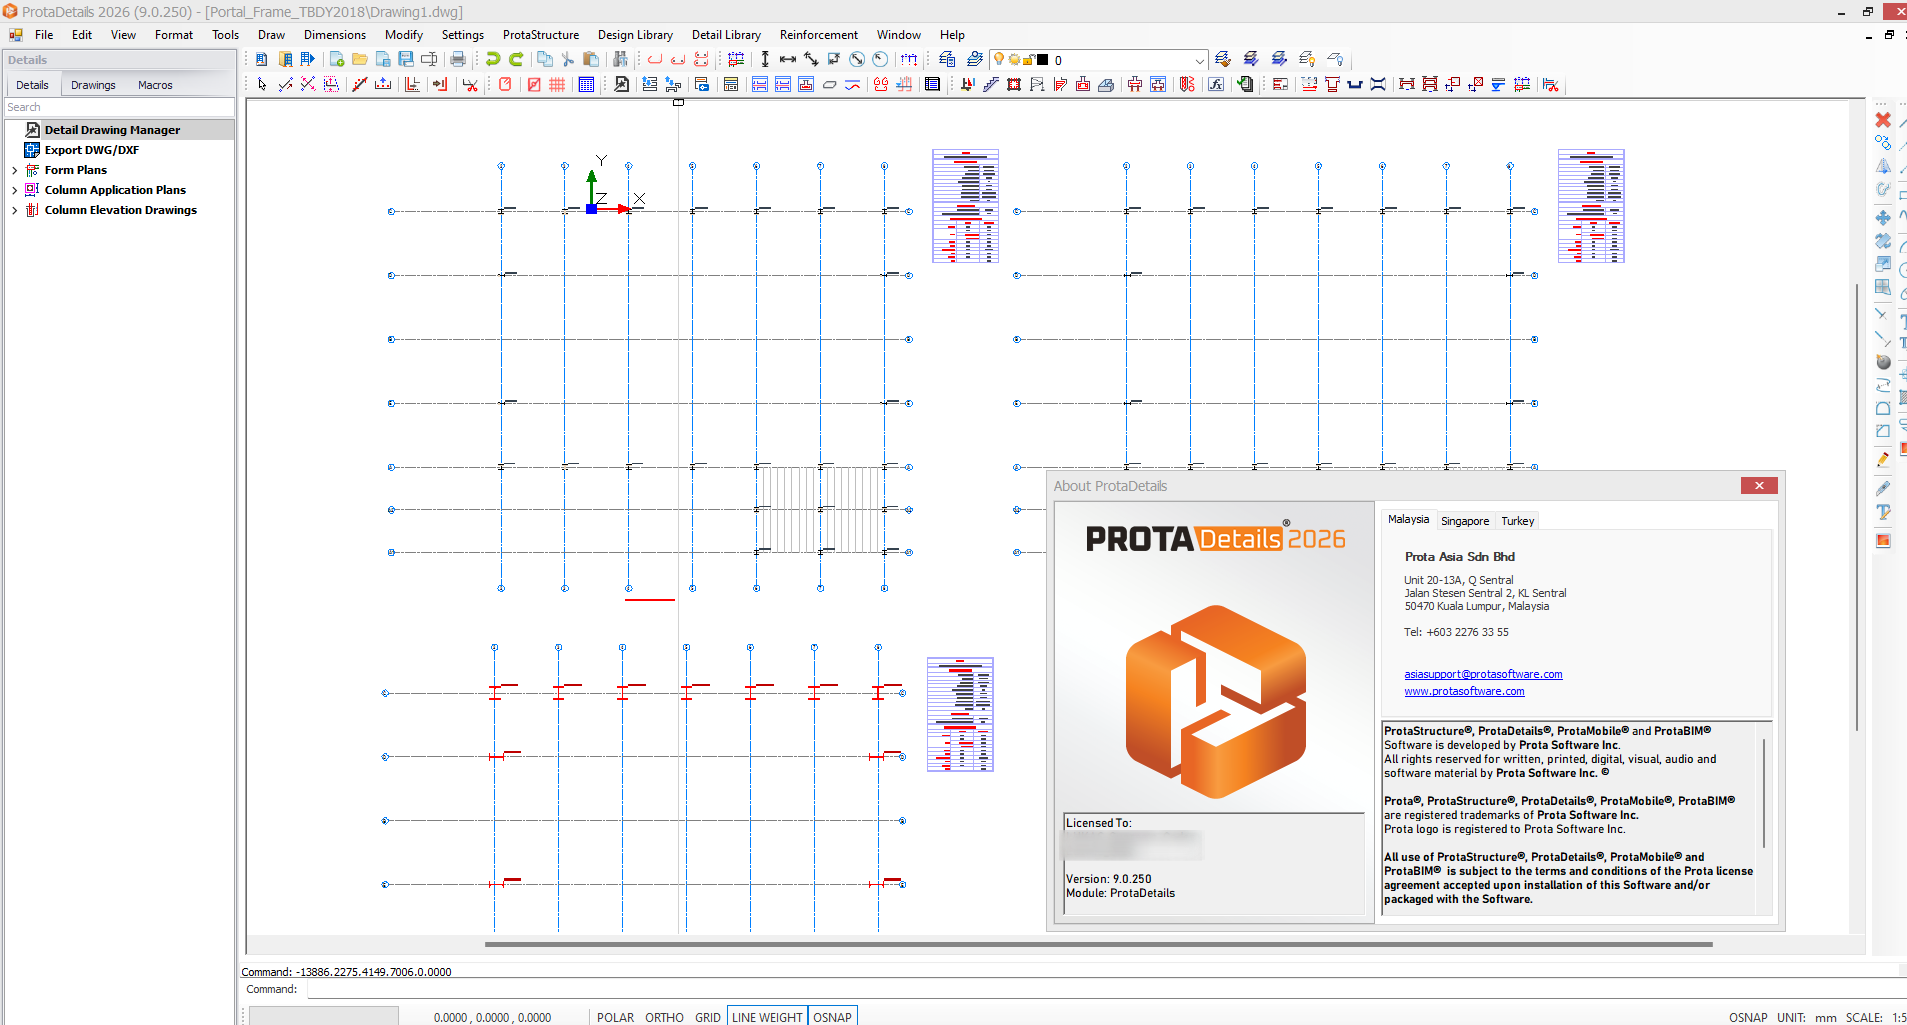Select the Move arrows tool

1883,217
